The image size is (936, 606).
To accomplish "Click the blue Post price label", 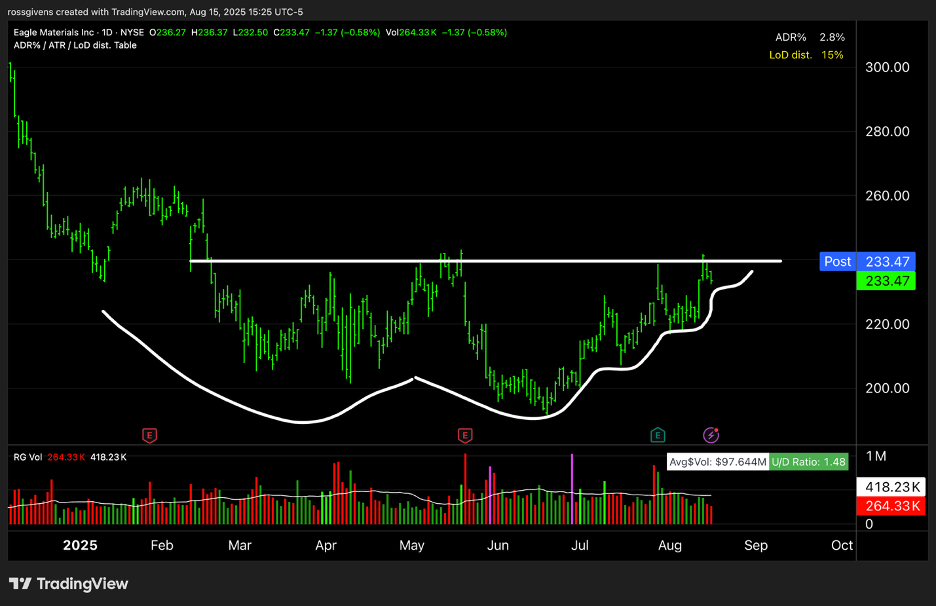I will [x=837, y=262].
